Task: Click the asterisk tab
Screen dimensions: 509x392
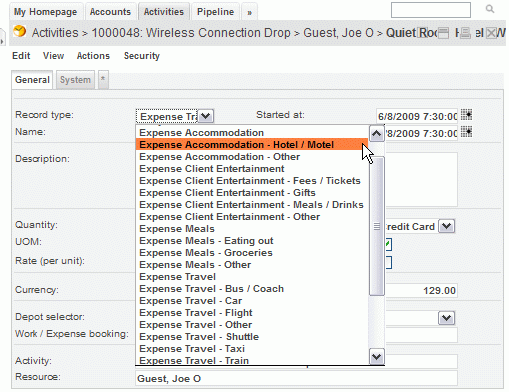Action: [x=103, y=80]
